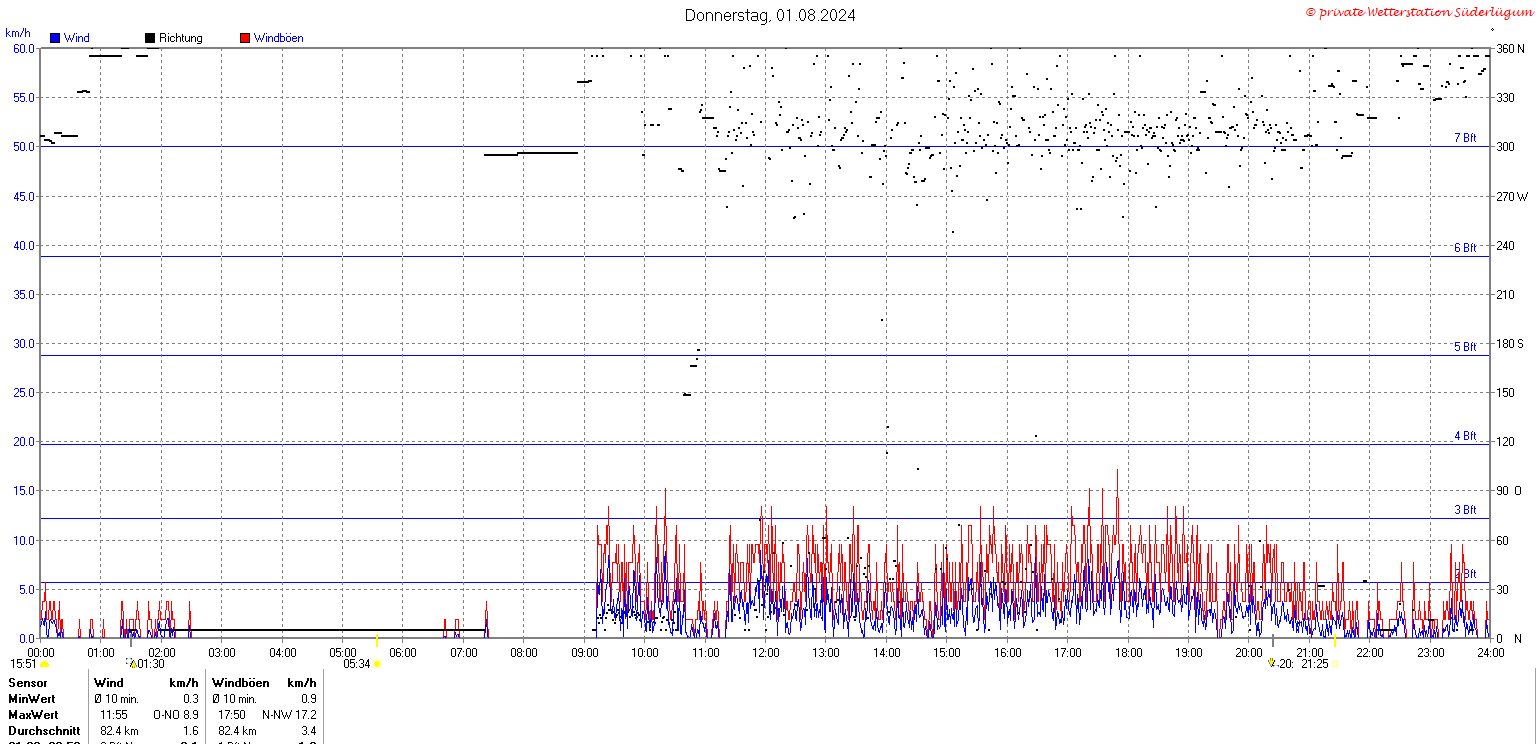Image resolution: width=1536 pixels, height=744 pixels.
Task: Click the yellow sunrise icon at 05:34
Action: tap(377, 663)
